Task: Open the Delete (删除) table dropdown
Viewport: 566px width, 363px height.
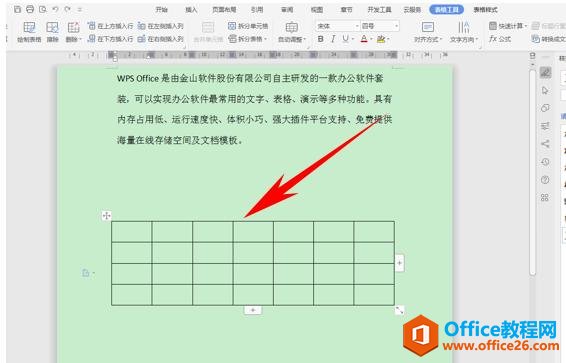Action: [73, 32]
